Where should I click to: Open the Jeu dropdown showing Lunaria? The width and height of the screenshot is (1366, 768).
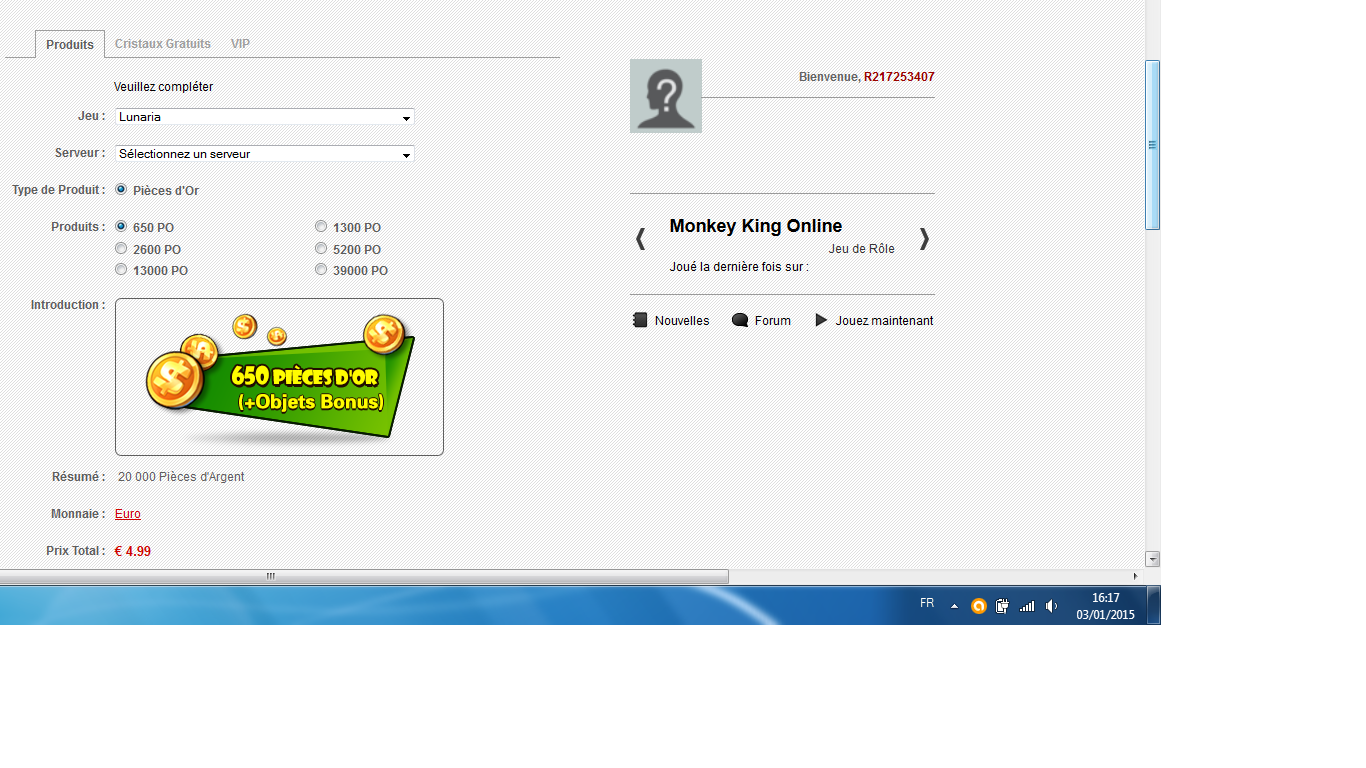[265, 117]
